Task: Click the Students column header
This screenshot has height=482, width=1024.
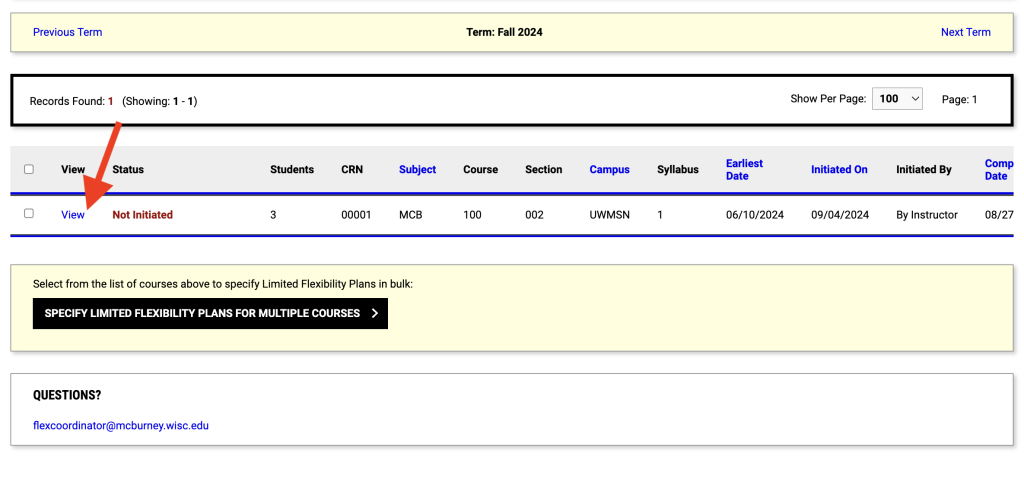Action: (x=292, y=169)
